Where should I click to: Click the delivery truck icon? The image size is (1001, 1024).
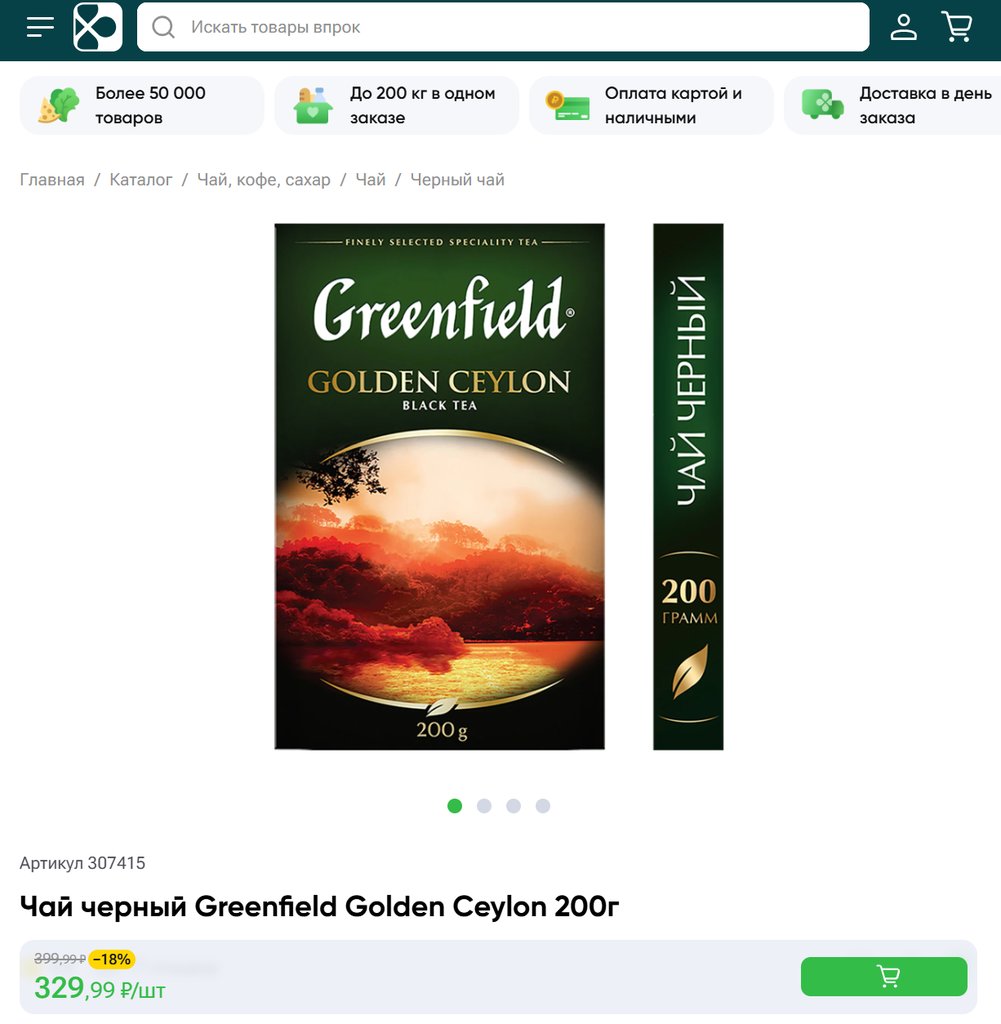(822, 105)
